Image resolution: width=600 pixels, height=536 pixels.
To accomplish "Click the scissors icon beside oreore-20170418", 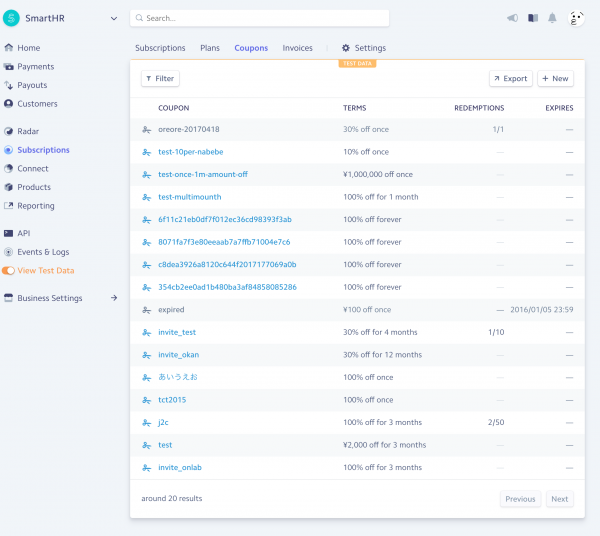I will click(147, 130).
